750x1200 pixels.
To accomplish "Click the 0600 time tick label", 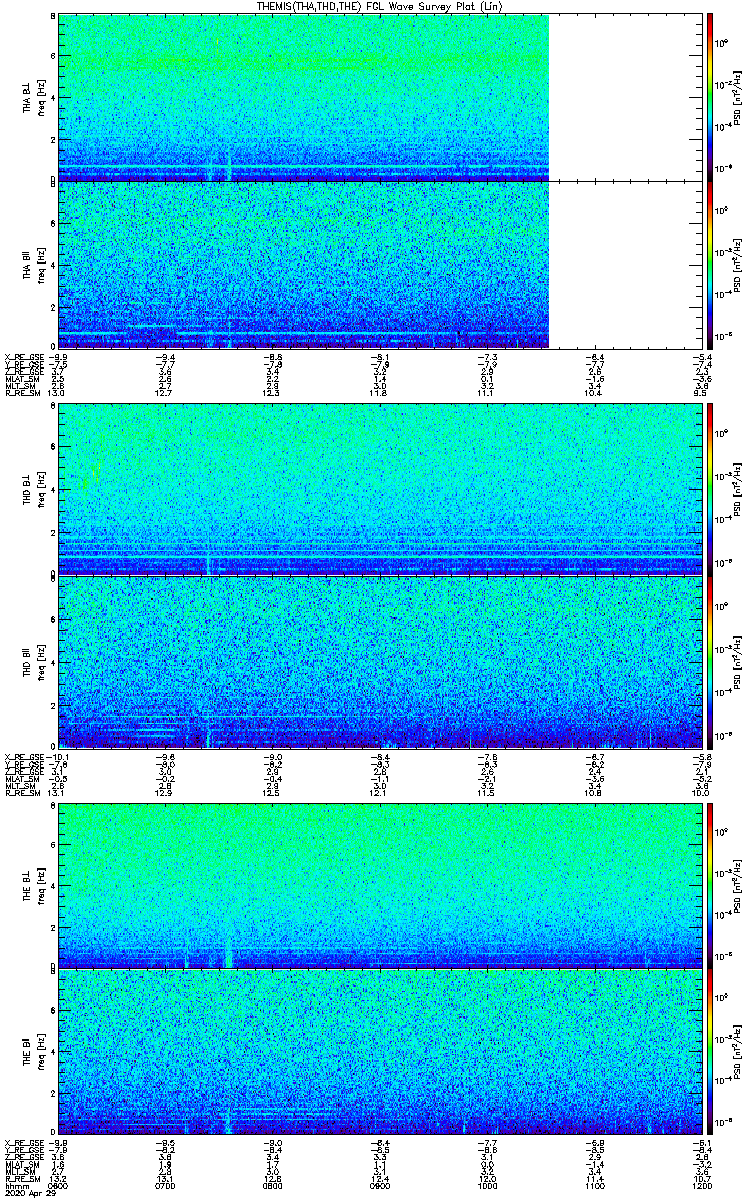I will pos(59,1187).
